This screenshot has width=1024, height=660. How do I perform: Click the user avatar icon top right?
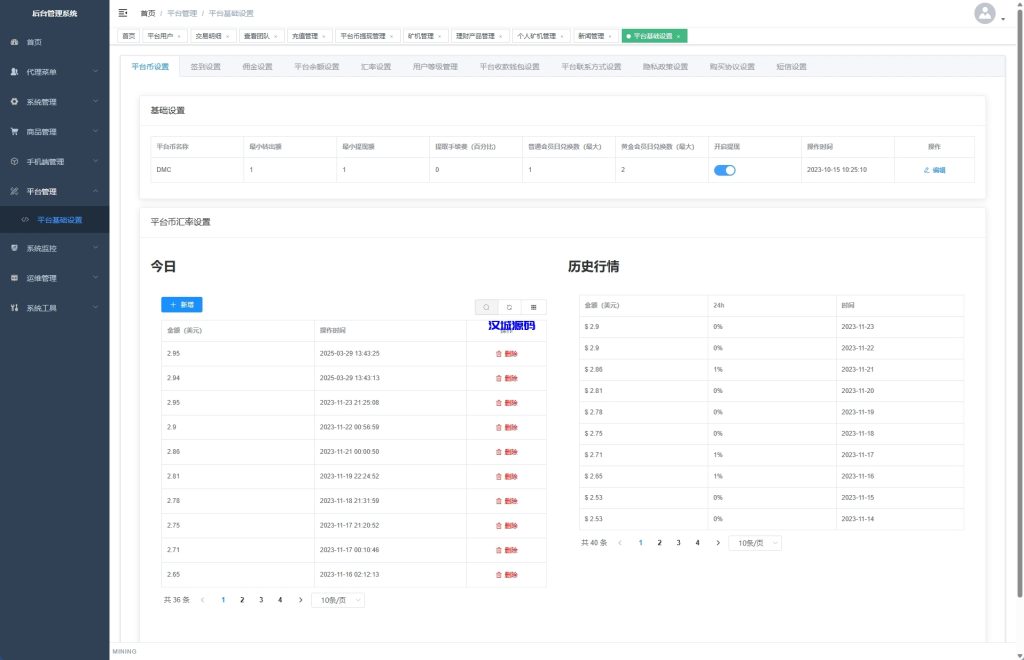coord(985,13)
